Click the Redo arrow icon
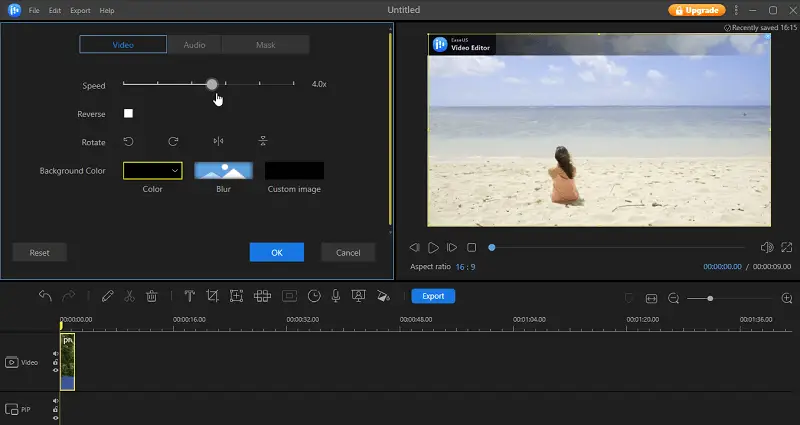Screen dimensions: 800x425 click(x=68, y=296)
